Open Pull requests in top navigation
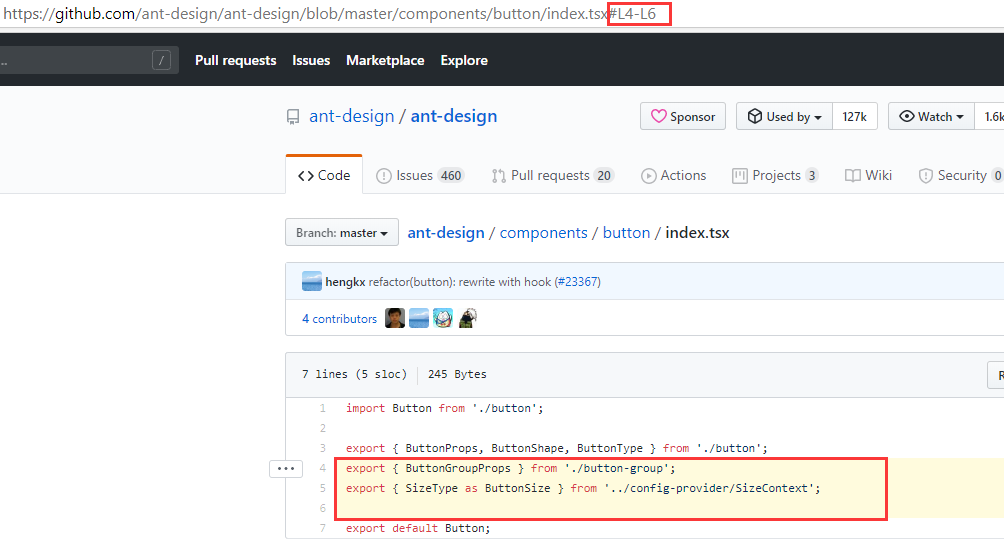This screenshot has height=554, width=1004. 236,60
